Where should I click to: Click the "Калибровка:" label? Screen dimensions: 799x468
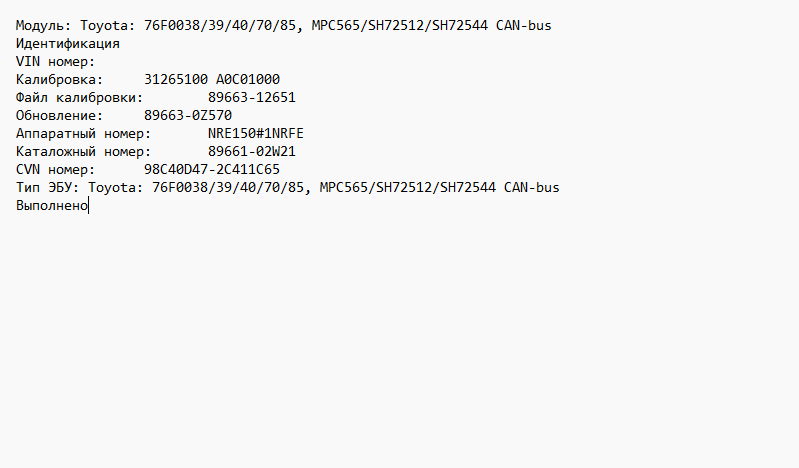[60, 79]
